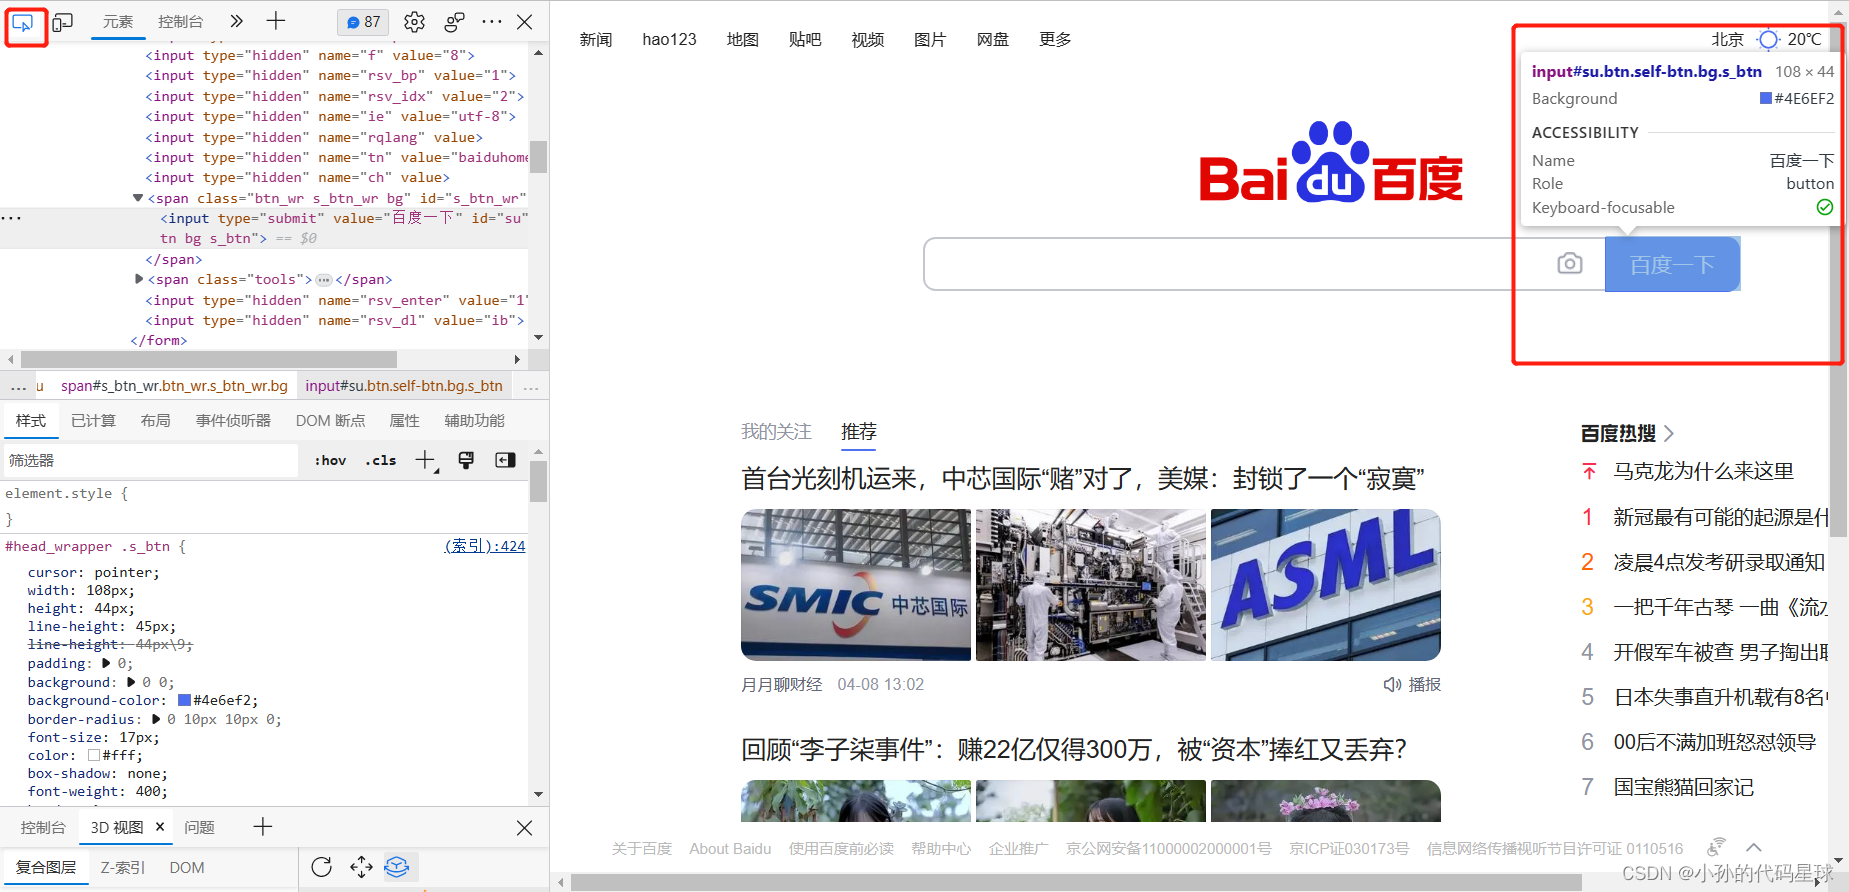The height and width of the screenshot is (892, 1849).
Task: Click the Baidu logo
Action: (1331, 162)
